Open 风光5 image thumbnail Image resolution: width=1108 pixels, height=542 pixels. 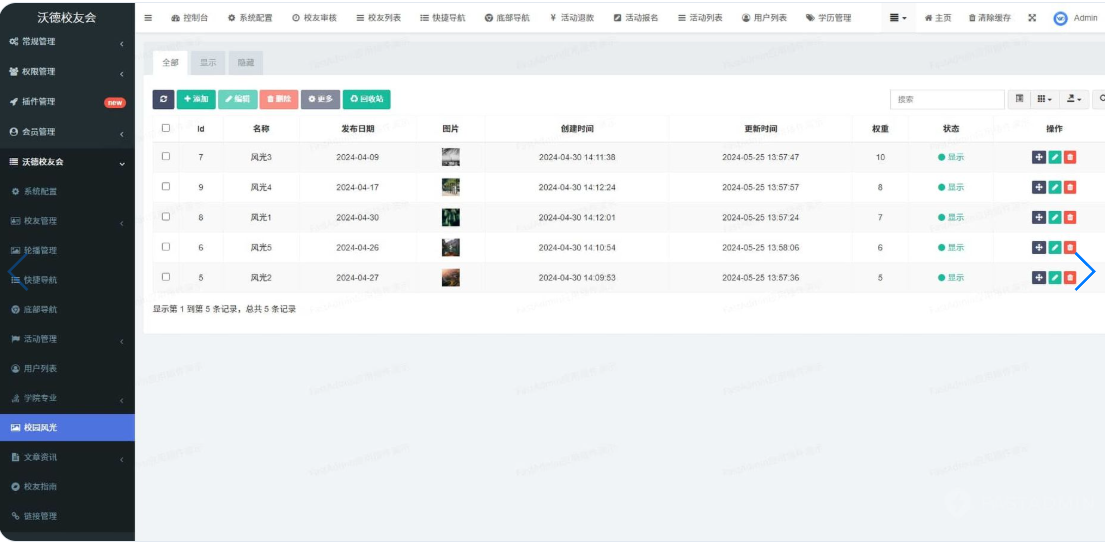point(451,247)
